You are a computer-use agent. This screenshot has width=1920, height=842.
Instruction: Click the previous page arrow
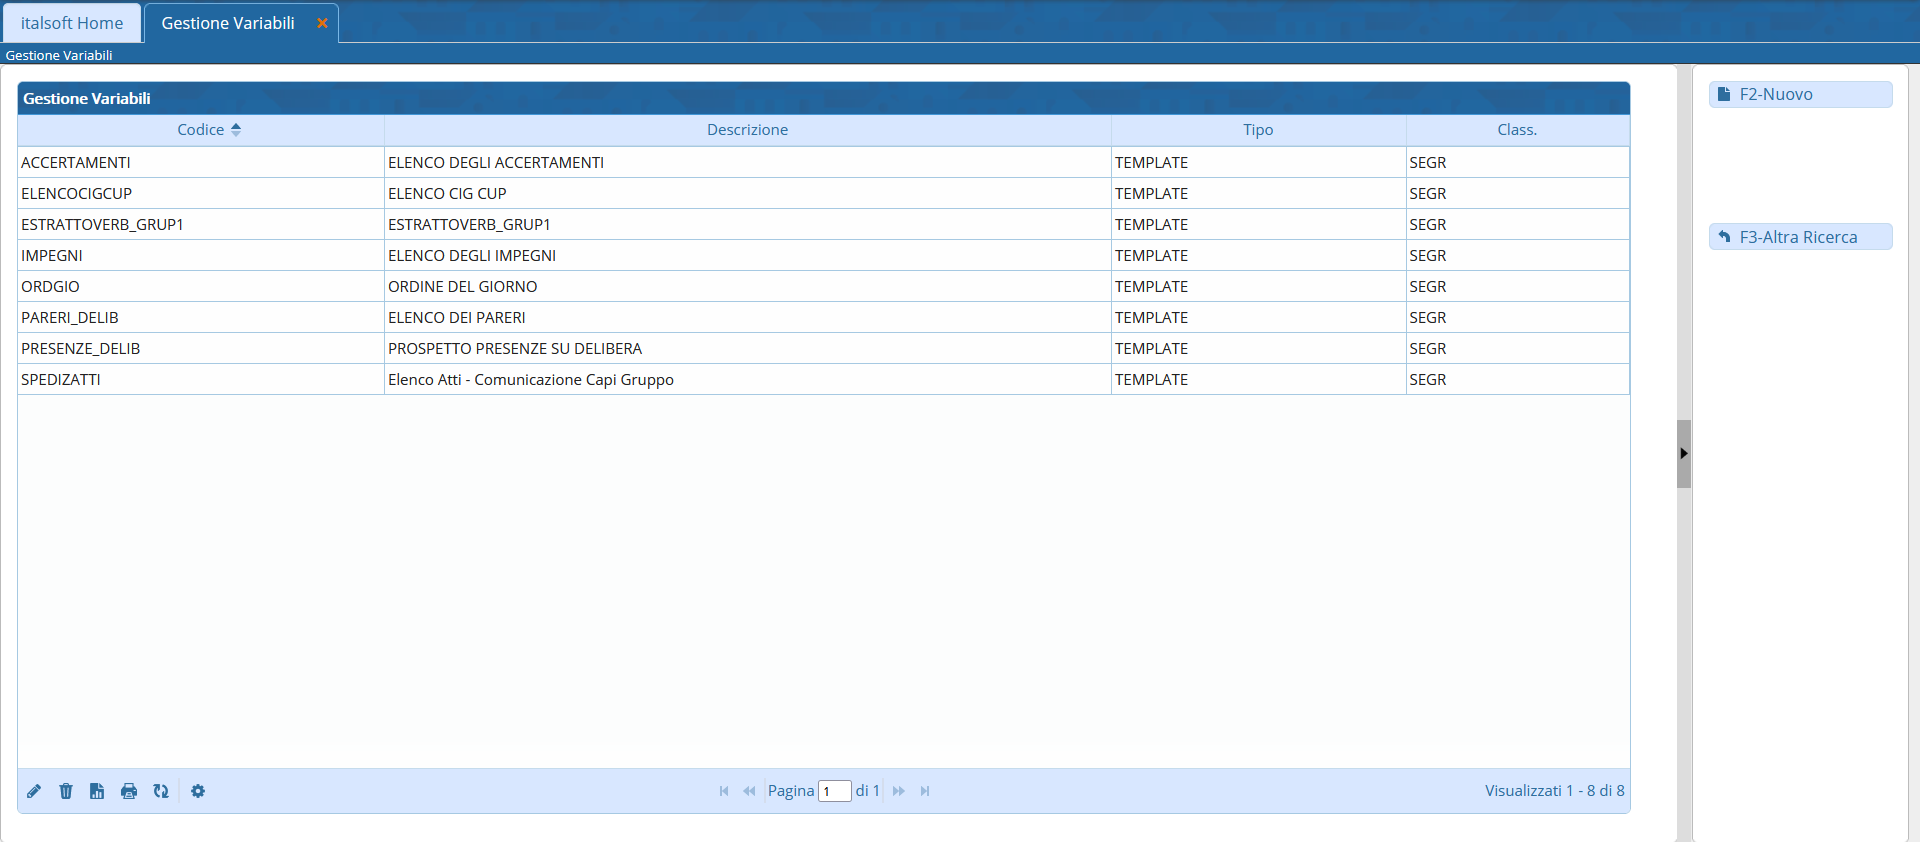749,791
